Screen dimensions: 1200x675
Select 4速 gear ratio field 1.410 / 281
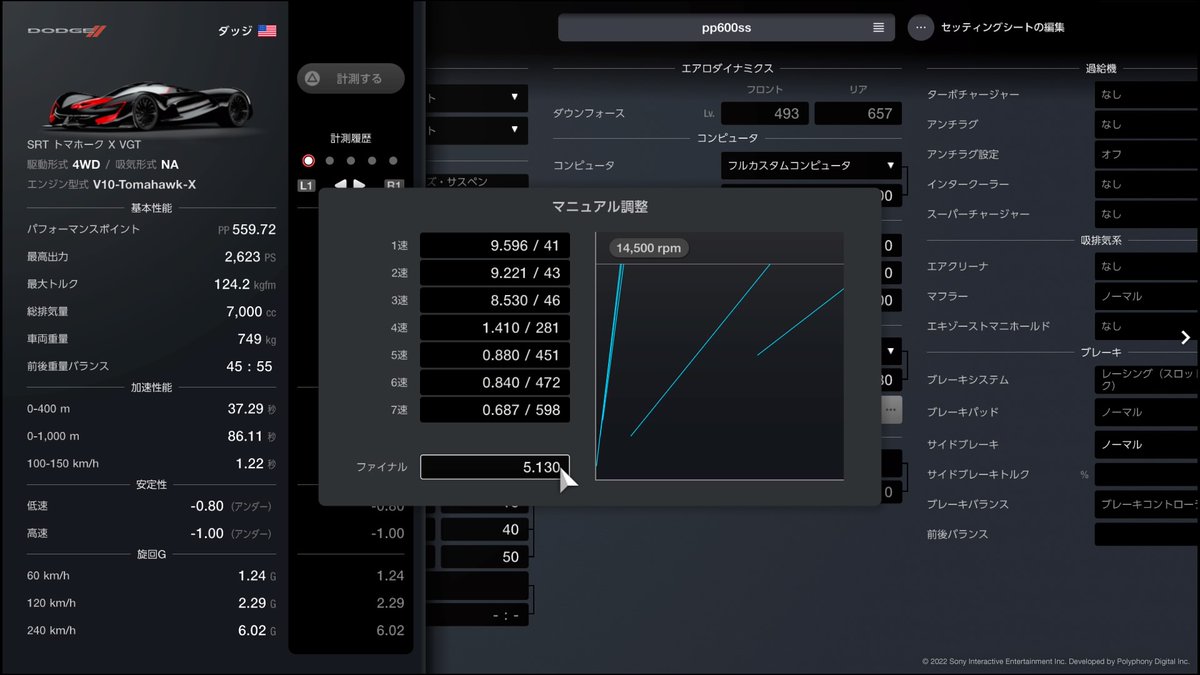click(x=495, y=327)
